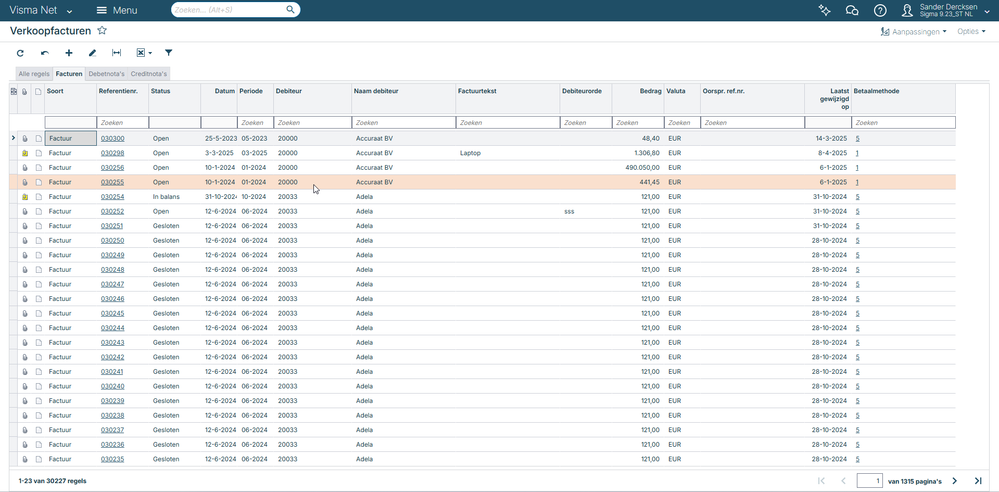Click the Naam debiteur filter search field
This screenshot has width=999, height=492.
403,123
